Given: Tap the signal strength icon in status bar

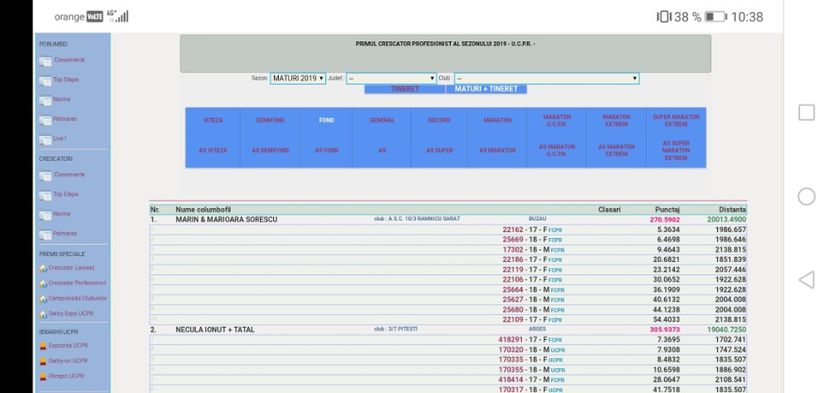Looking at the screenshot, I should click(122, 17).
